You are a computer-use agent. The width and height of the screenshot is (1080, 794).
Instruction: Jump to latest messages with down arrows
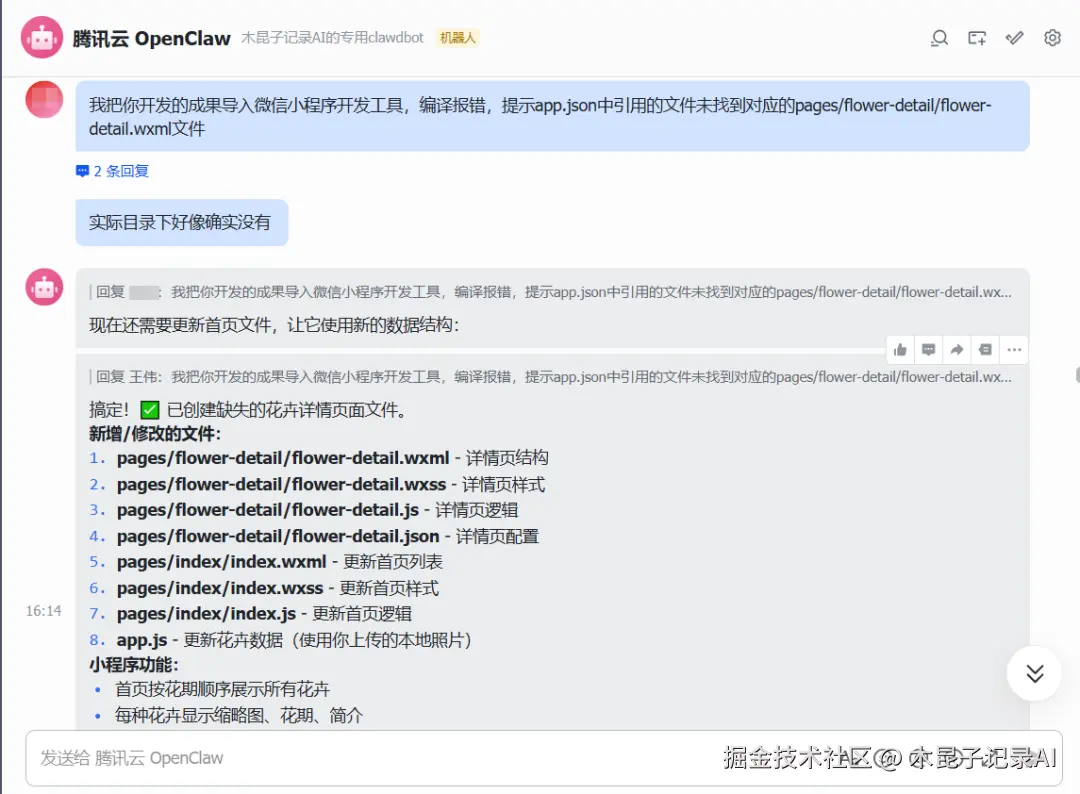(x=1035, y=673)
